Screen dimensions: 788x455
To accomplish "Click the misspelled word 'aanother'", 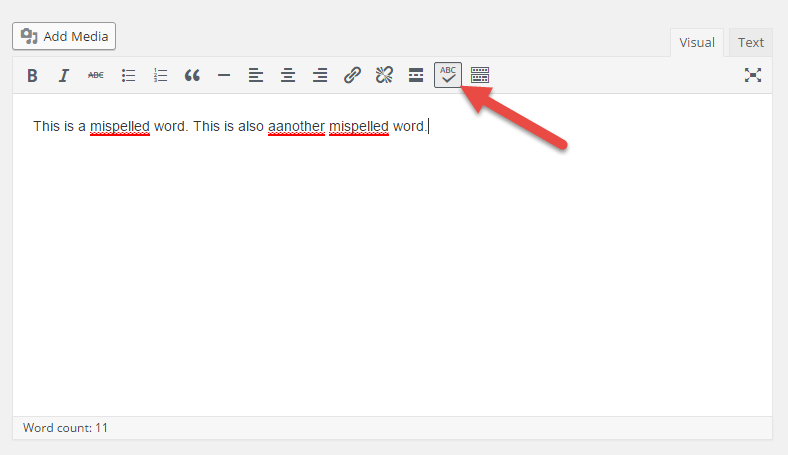I will (297, 126).
